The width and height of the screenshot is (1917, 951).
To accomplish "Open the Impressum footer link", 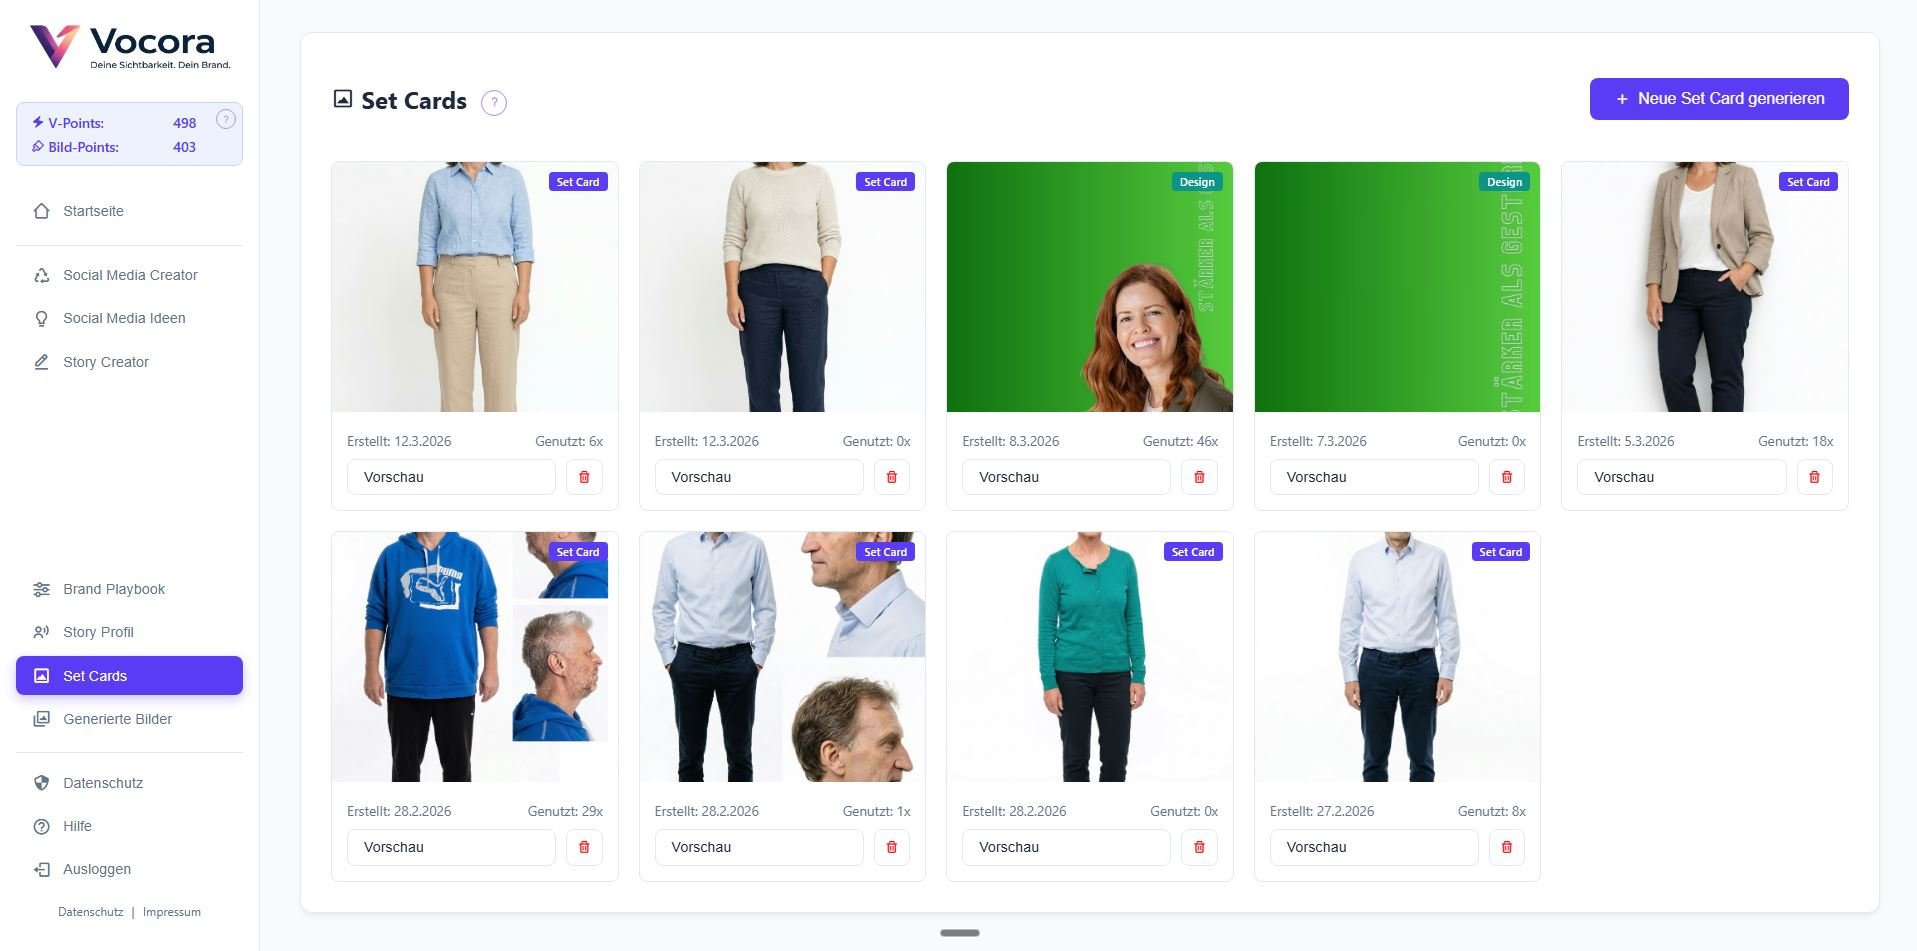I will point(172,912).
